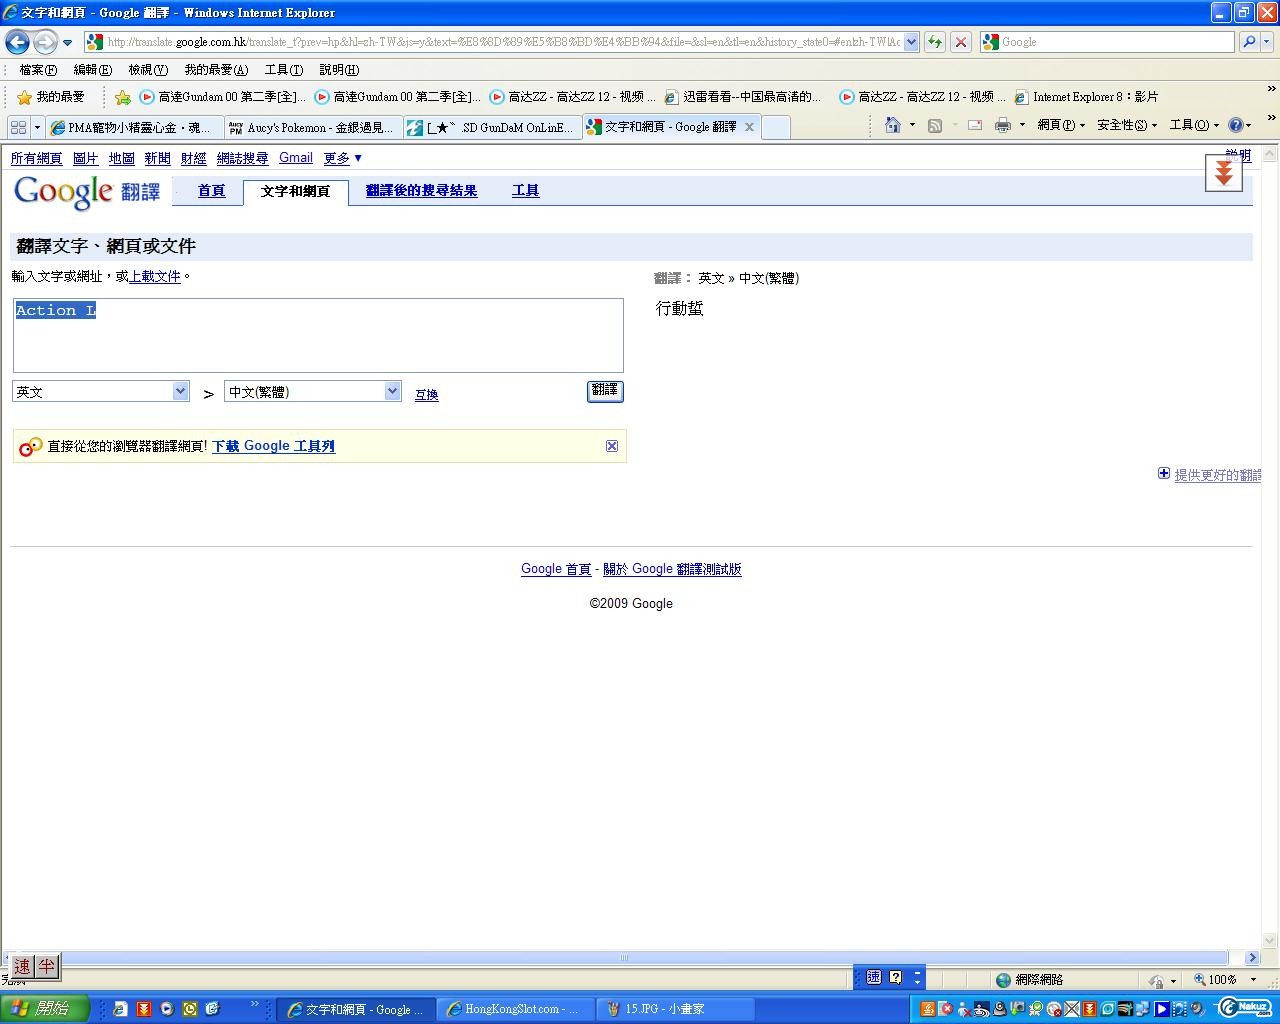Switch to HongKongSlot.com taskbar window
Screen dimensions: 1280x1024
point(516,1009)
